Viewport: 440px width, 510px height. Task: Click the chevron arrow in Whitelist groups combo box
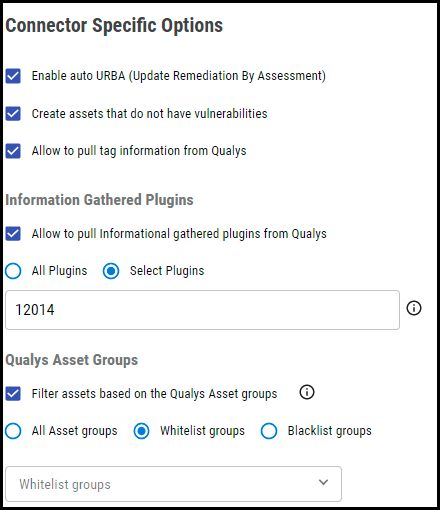323,482
